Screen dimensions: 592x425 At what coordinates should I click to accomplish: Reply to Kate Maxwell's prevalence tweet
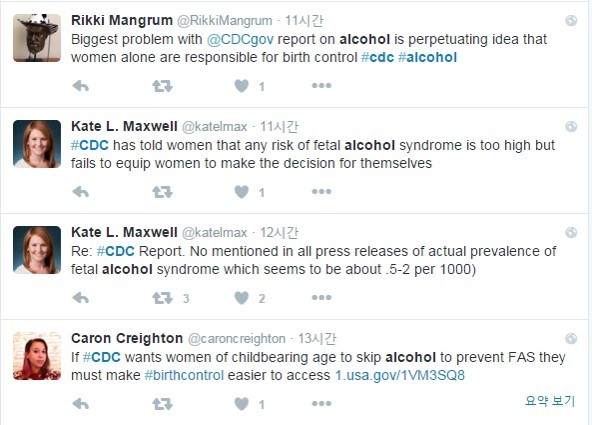coord(80,298)
